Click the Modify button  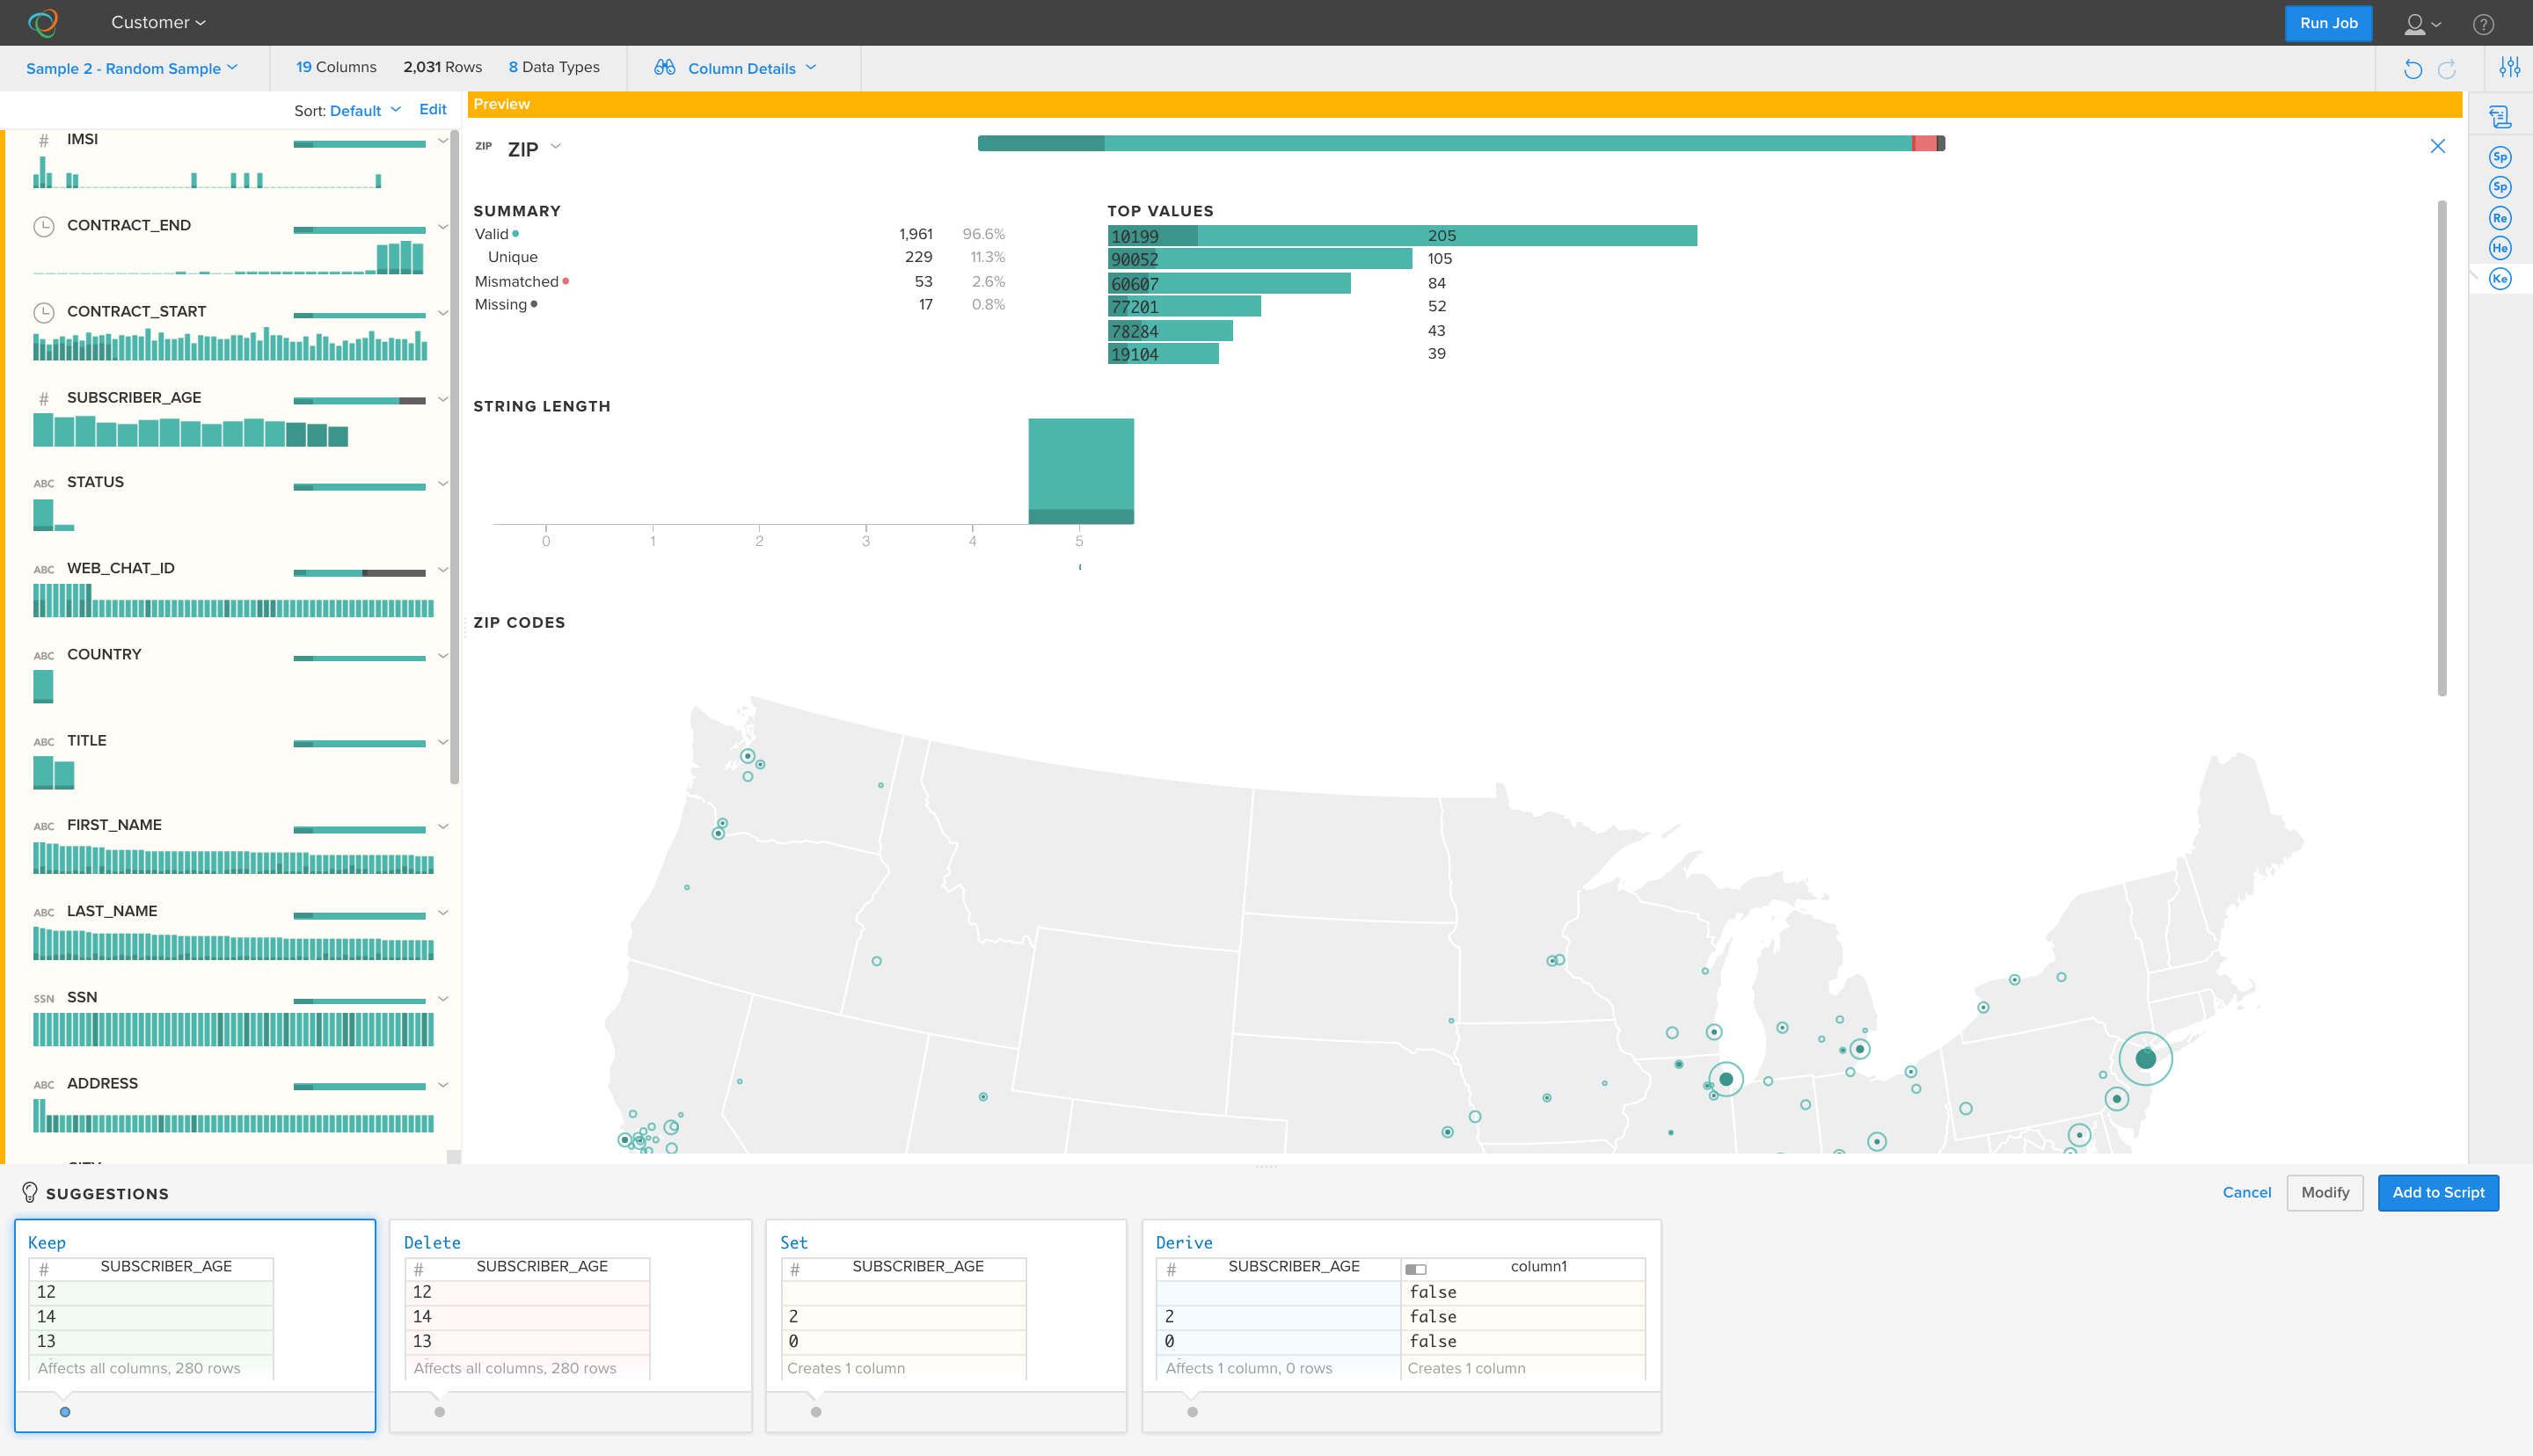2325,1192
